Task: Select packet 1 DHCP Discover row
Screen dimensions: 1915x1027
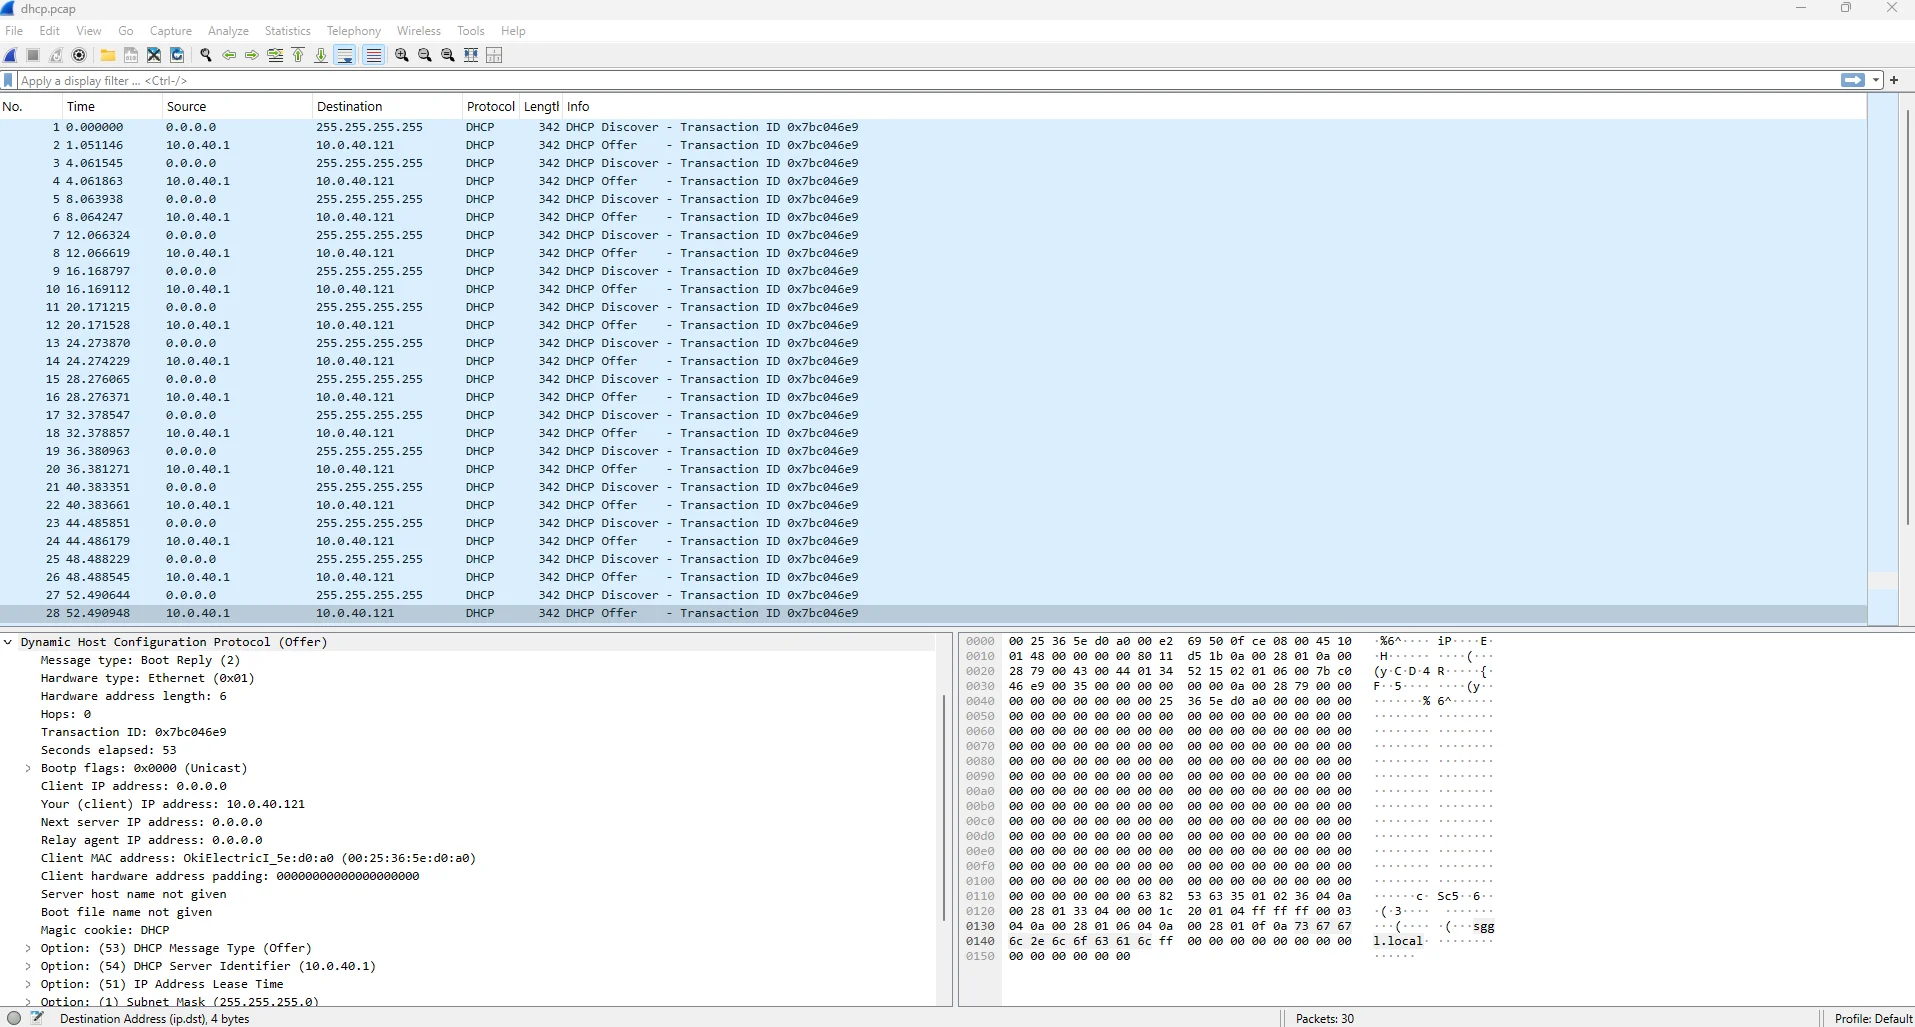Action: [933, 127]
